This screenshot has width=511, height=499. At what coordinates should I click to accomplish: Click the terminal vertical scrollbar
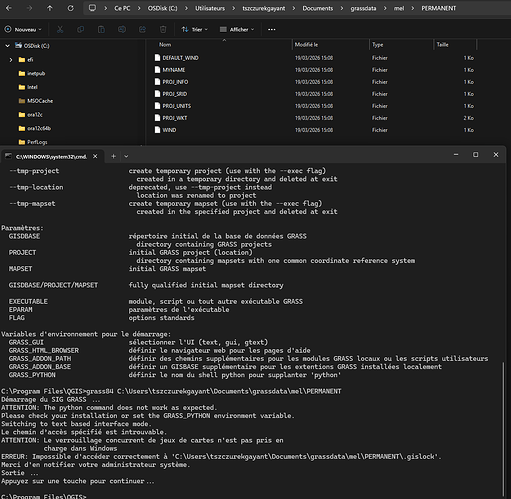click(x=503, y=430)
